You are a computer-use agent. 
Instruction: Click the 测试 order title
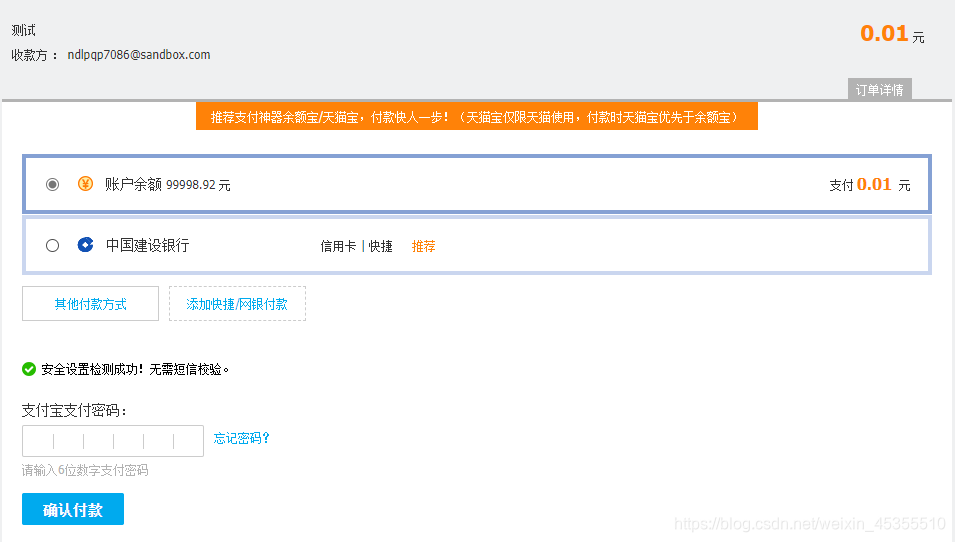(x=24, y=30)
